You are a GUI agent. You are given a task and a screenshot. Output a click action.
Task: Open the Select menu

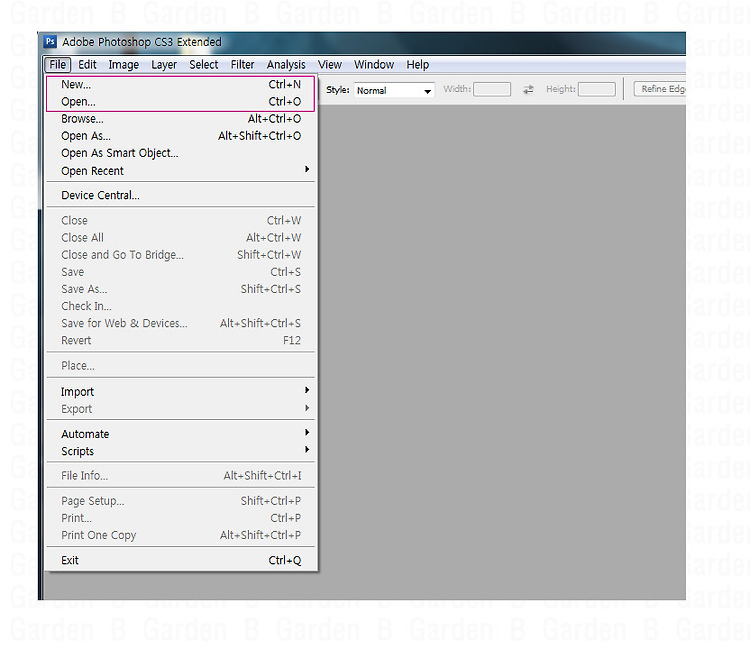click(204, 65)
